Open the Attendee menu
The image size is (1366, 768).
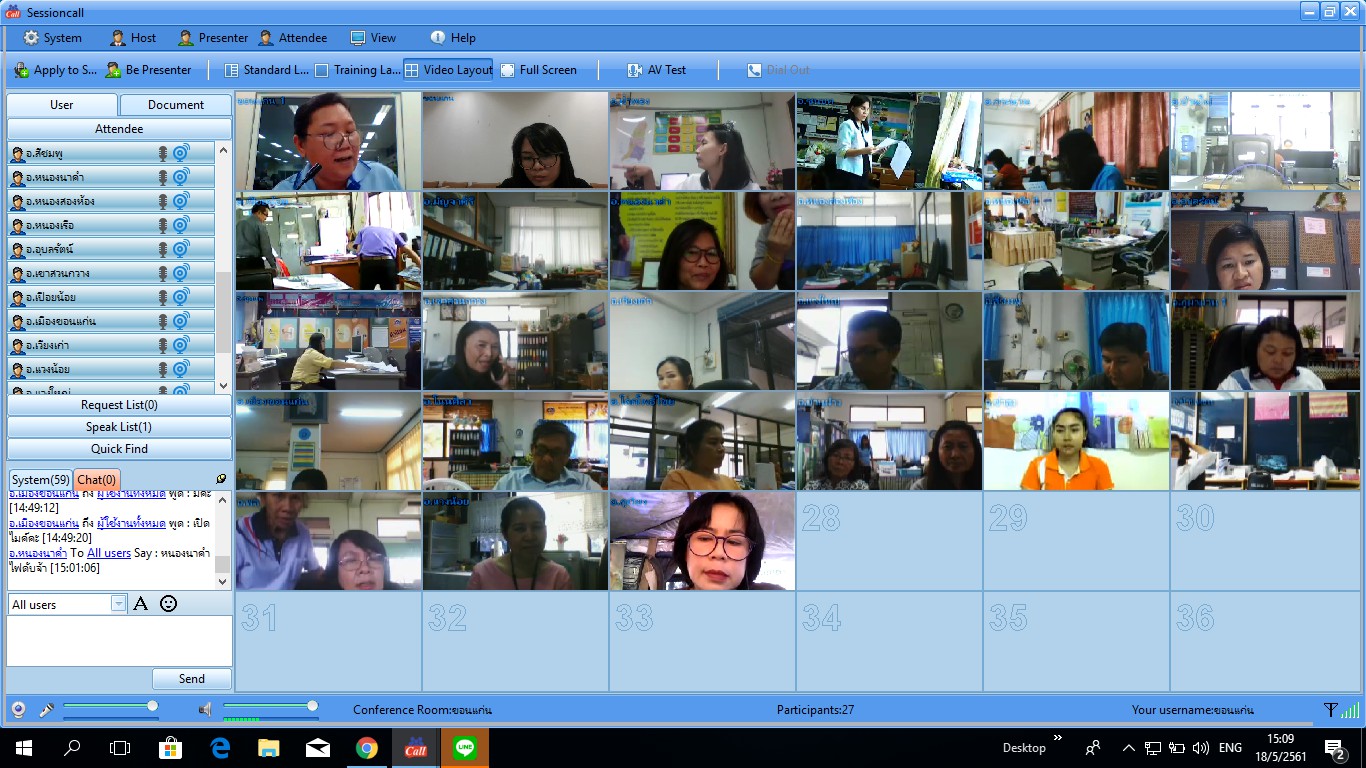293,38
